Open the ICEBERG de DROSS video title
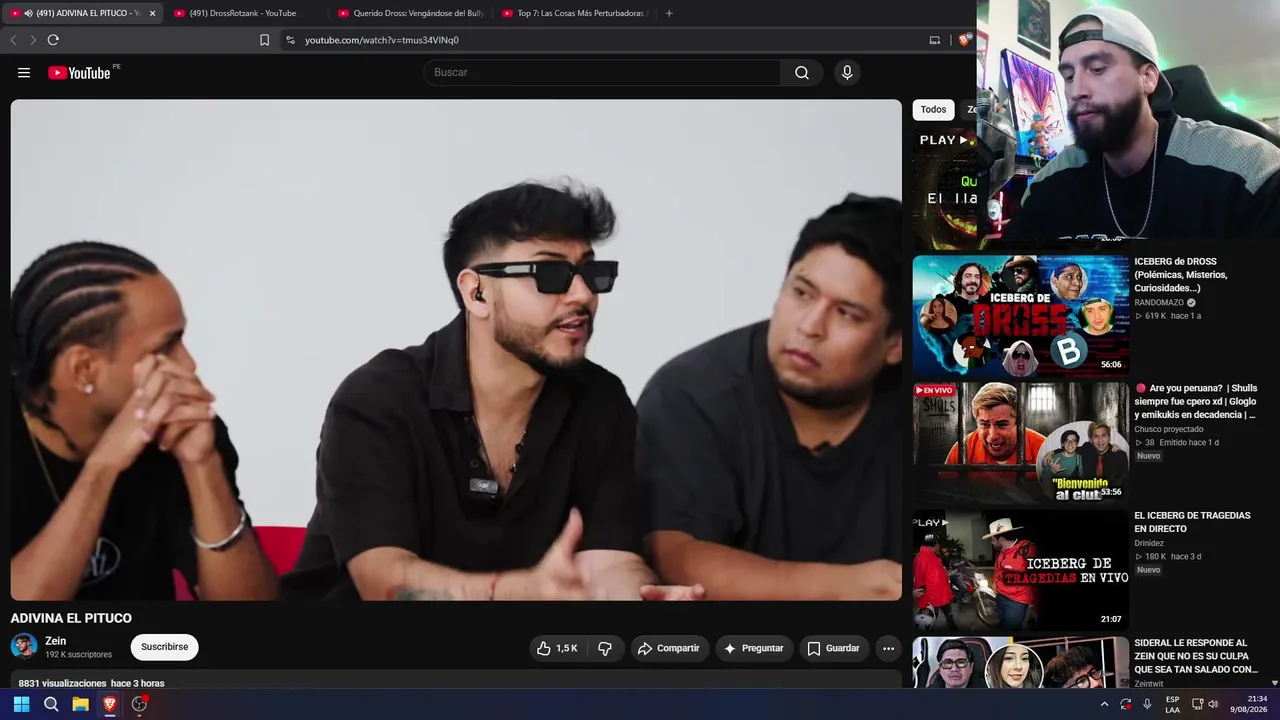The image size is (1280, 720). tap(1181, 275)
